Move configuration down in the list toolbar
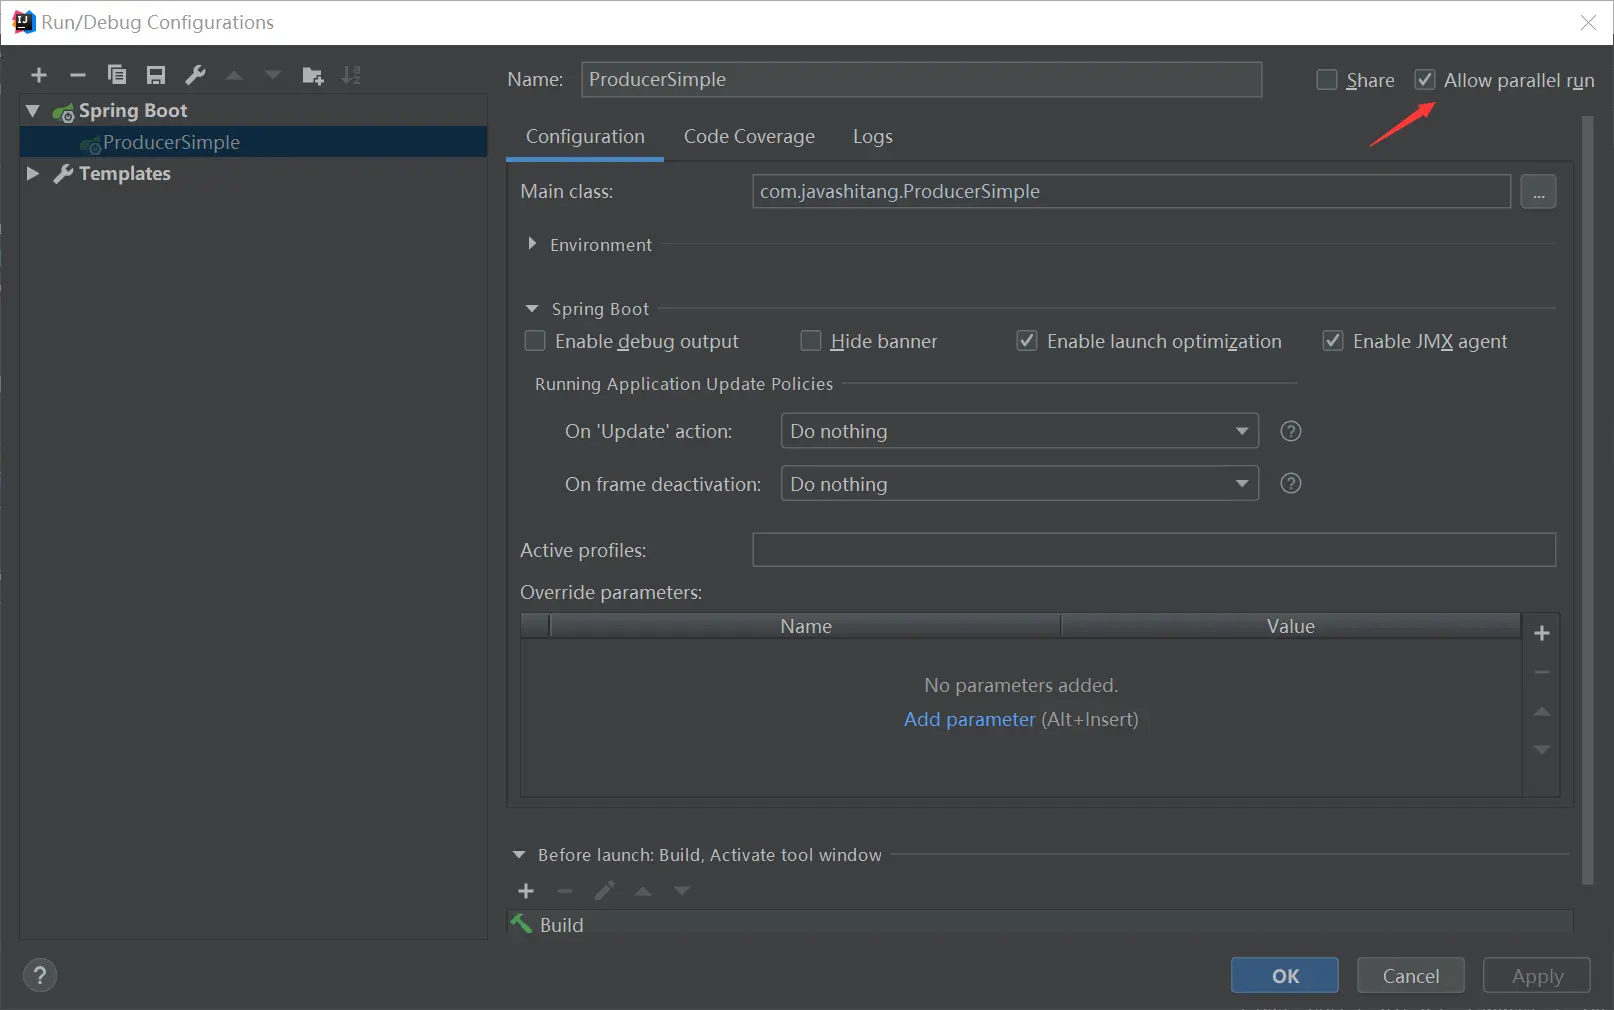Viewport: 1614px width, 1010px height. (273, 75)
